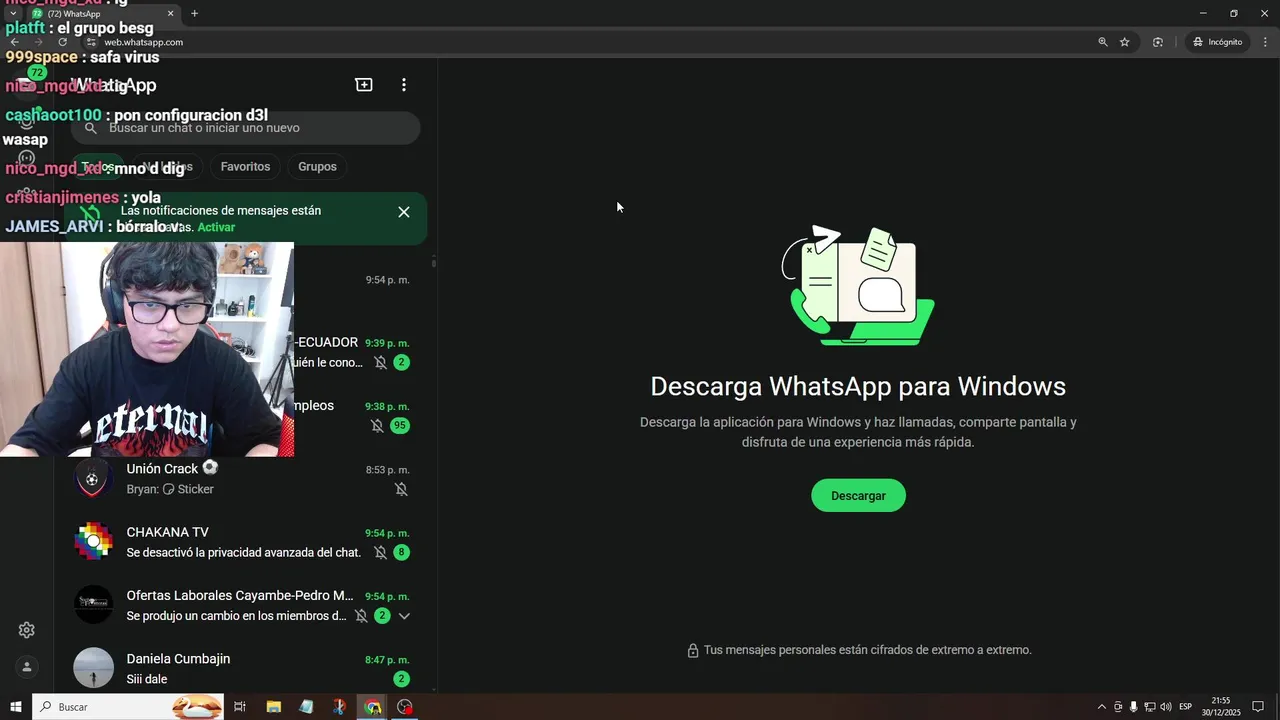Open File Explorer from the taskbar
Viewport: 1280px width, 720px height.
point(273,707)
